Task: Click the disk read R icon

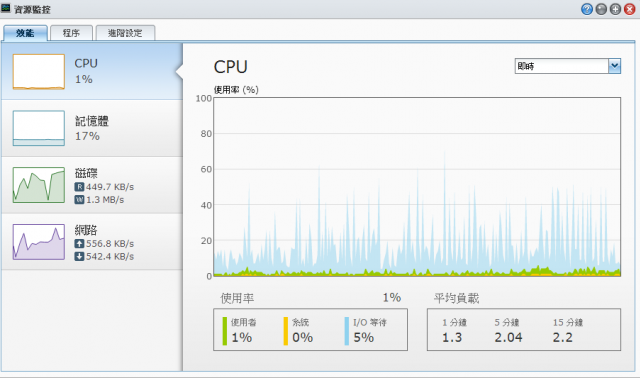Action: pos(79,187)
